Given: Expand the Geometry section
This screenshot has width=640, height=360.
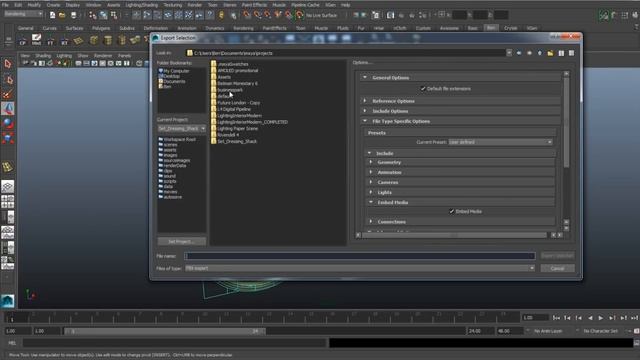Looking at the screenshot, I should tap(371, 162).
